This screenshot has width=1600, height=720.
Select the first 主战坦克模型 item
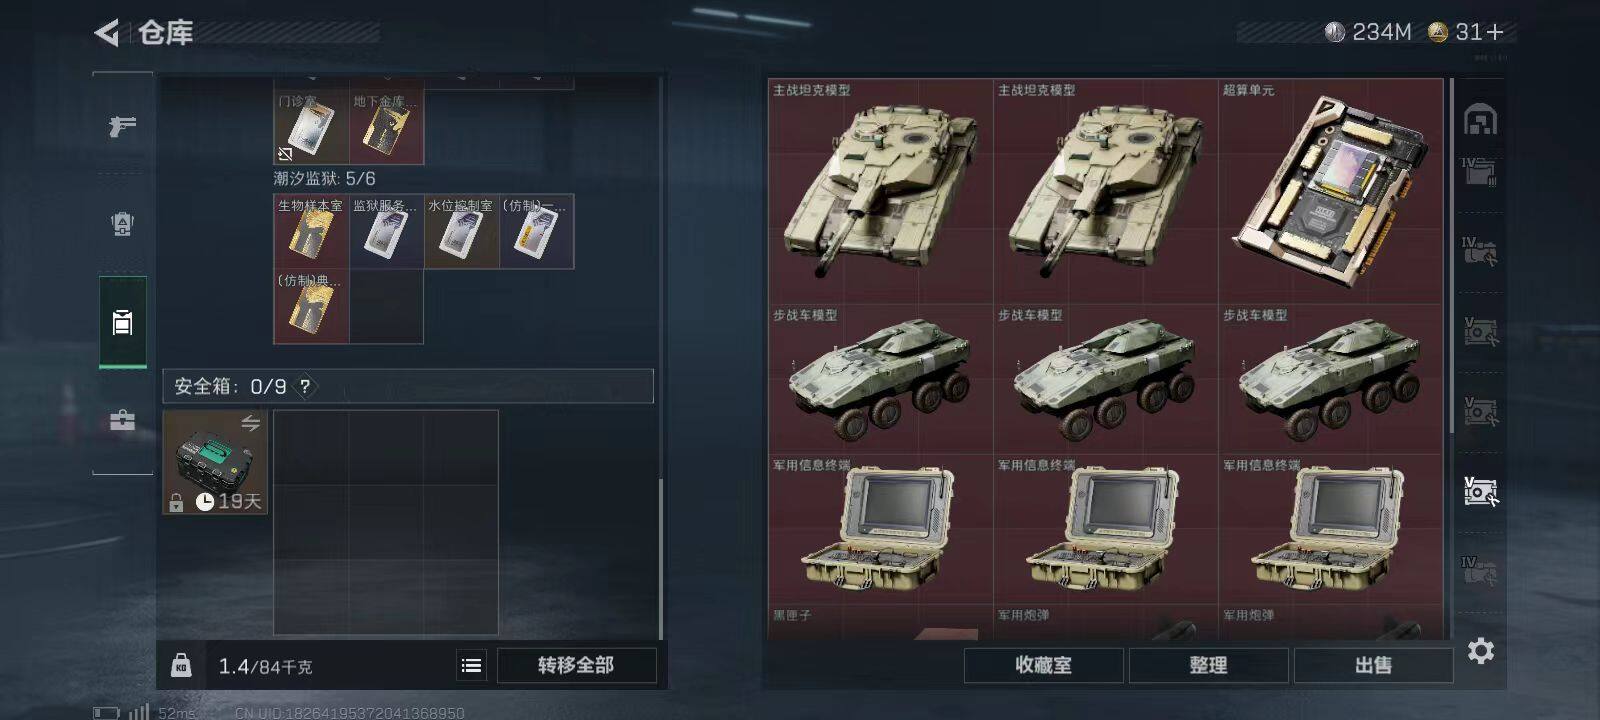coord(881,192)
